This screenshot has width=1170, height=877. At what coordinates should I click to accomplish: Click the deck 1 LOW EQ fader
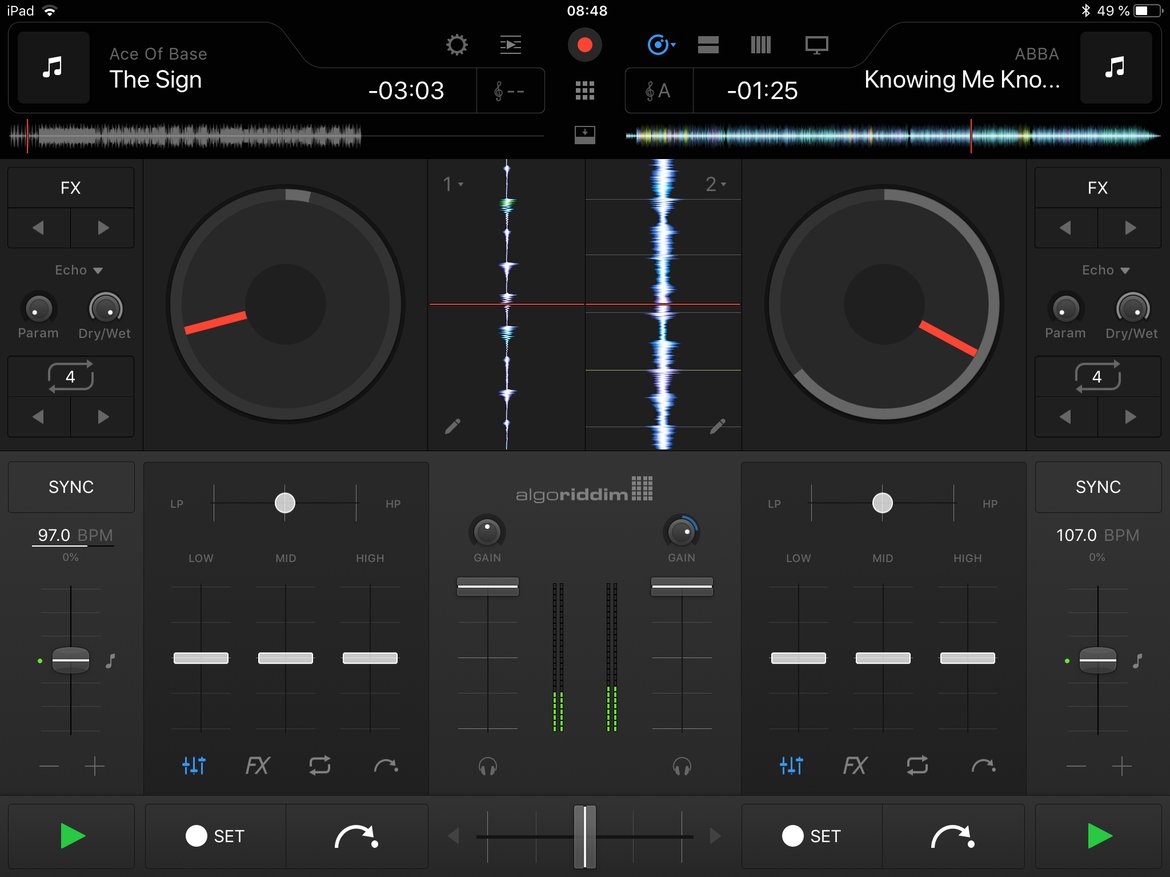[201, 658]
